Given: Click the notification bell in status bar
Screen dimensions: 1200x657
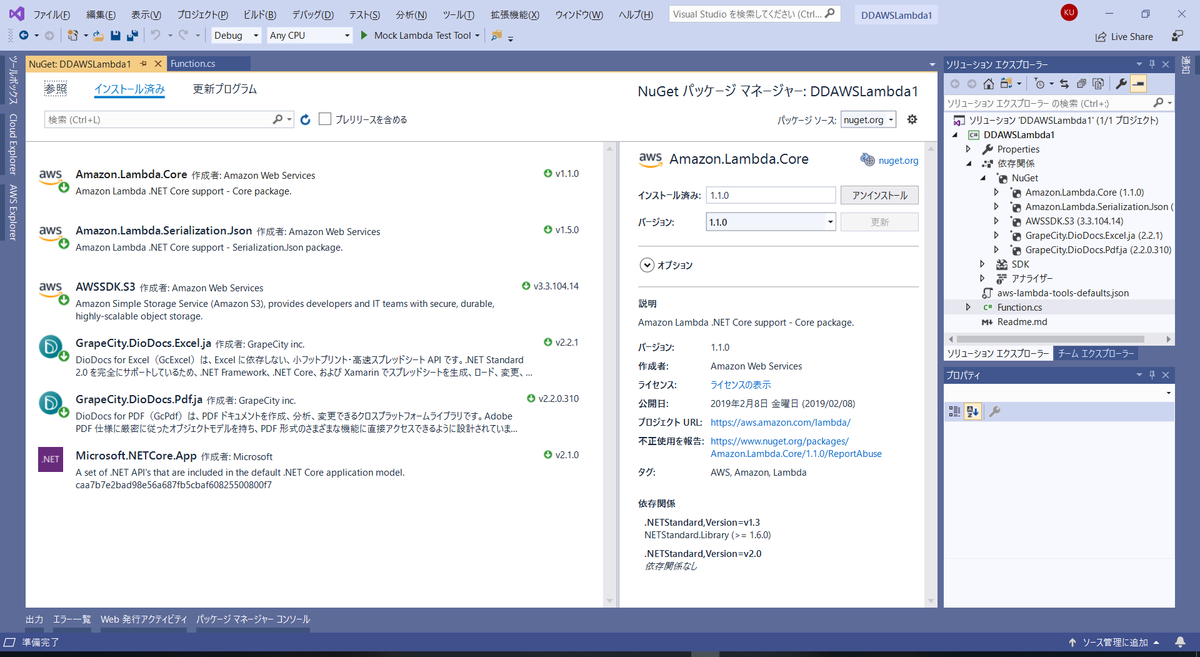Looking at the screenshot, I should 1183,642.
